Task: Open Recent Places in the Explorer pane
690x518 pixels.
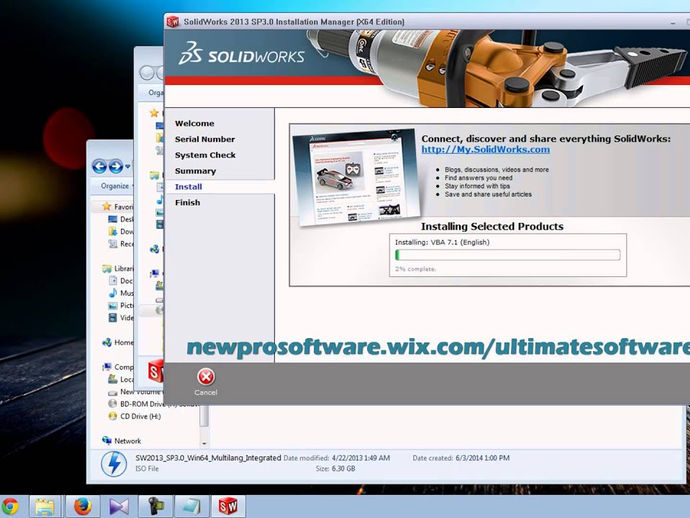Action: [121, 243]
